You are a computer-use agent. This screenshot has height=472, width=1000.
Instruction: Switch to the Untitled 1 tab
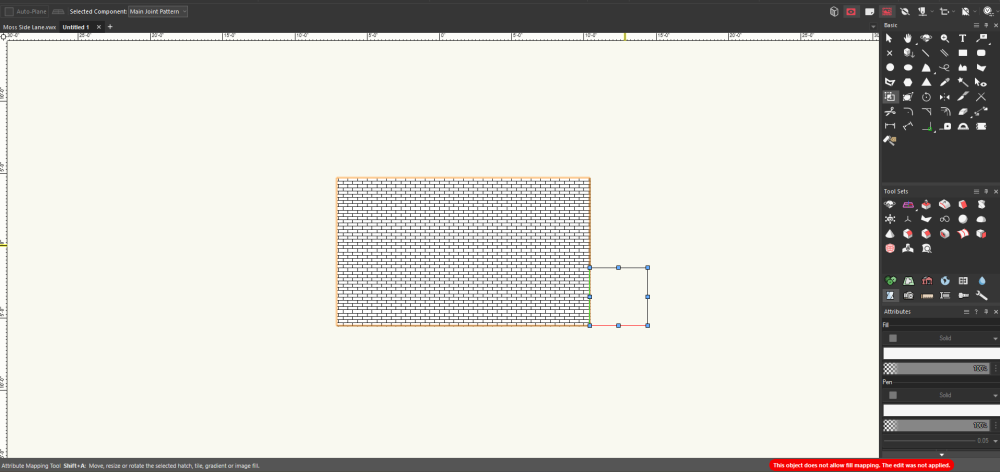click(75, 26)
